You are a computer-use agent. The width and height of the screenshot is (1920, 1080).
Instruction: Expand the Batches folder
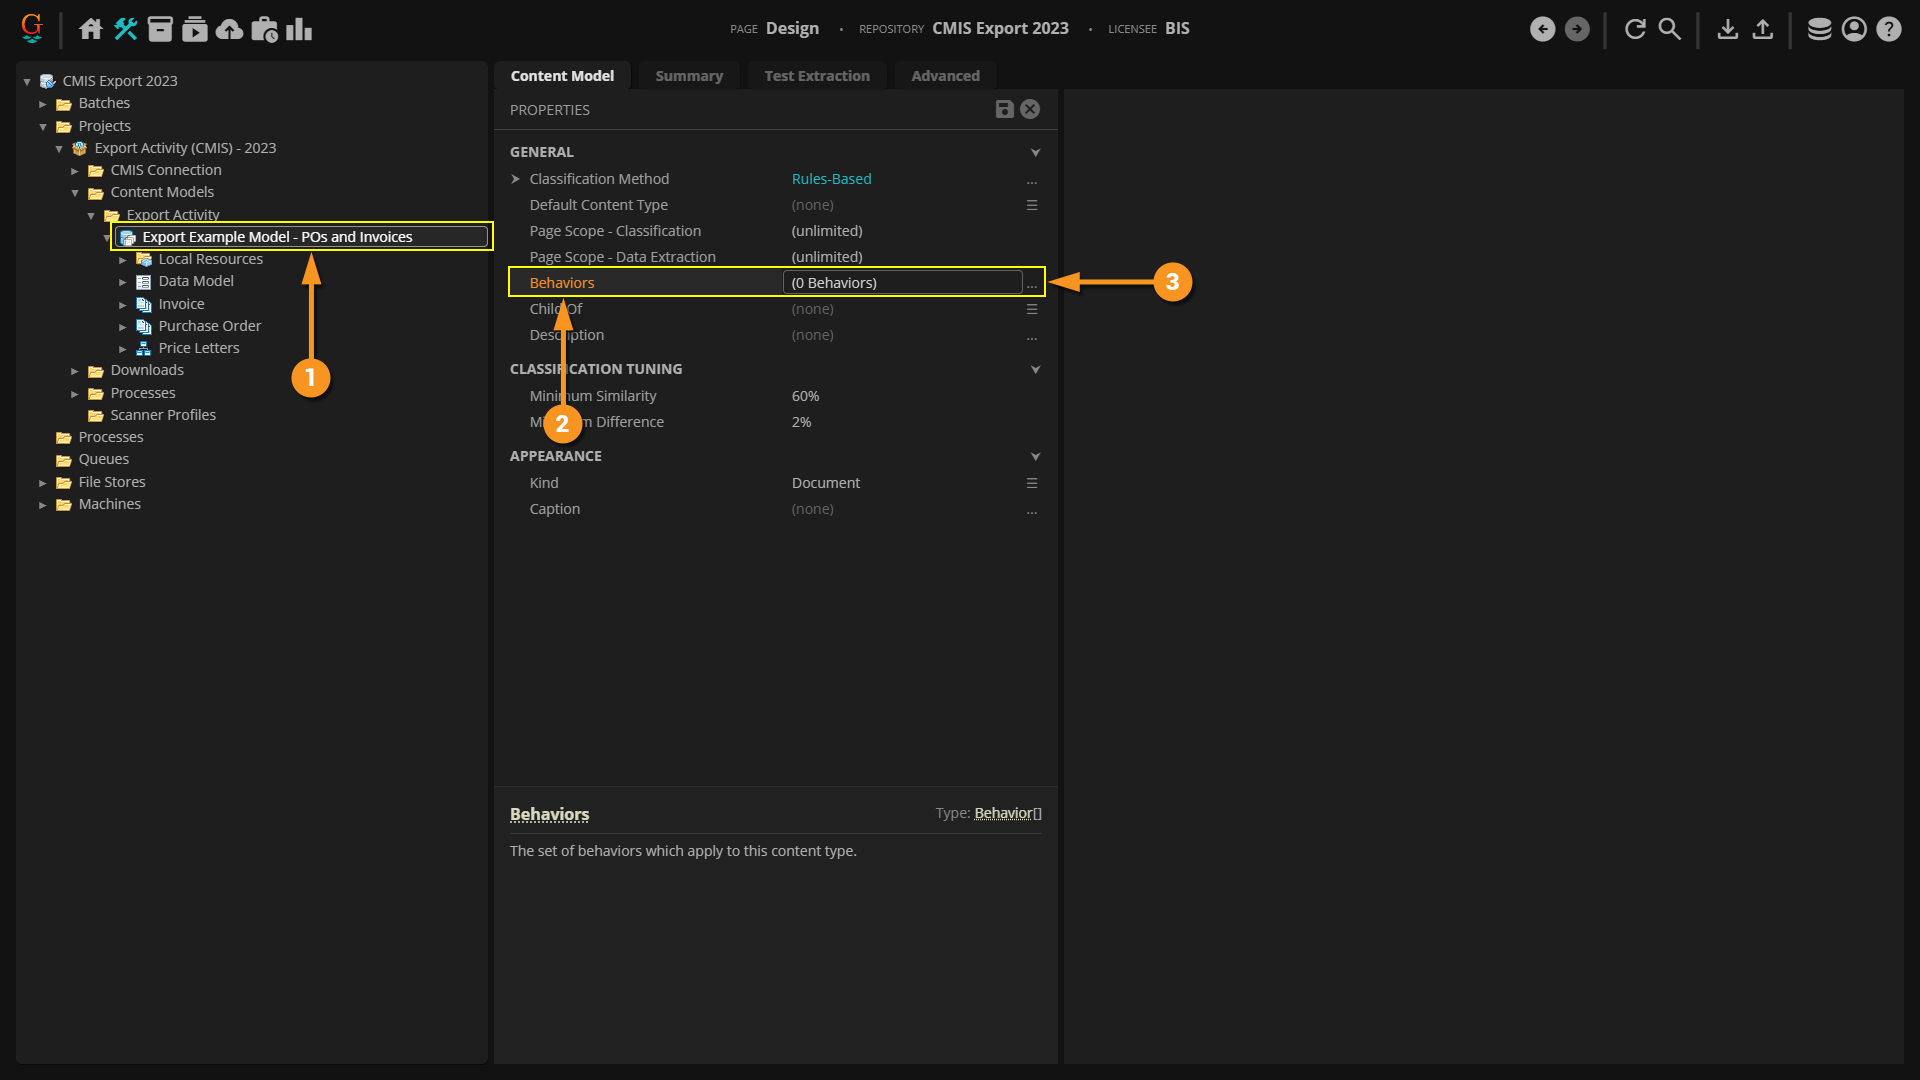(x=43, y=104)
